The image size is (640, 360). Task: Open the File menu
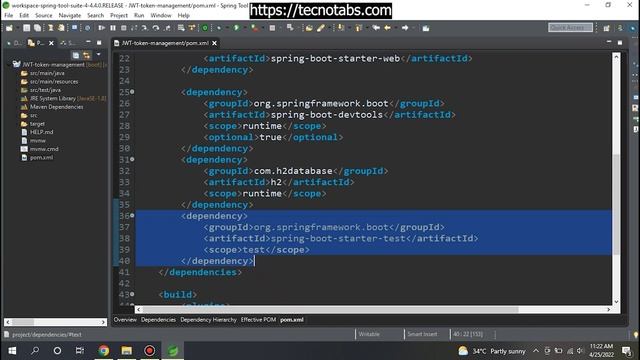9,15
